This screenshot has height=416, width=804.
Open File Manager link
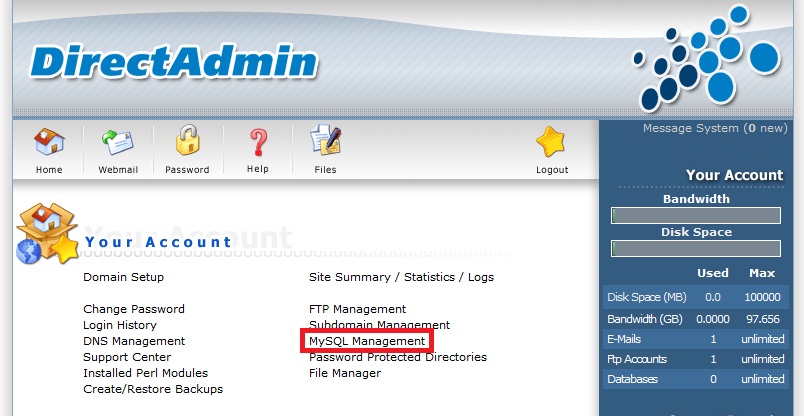click(x=345, y=373)
